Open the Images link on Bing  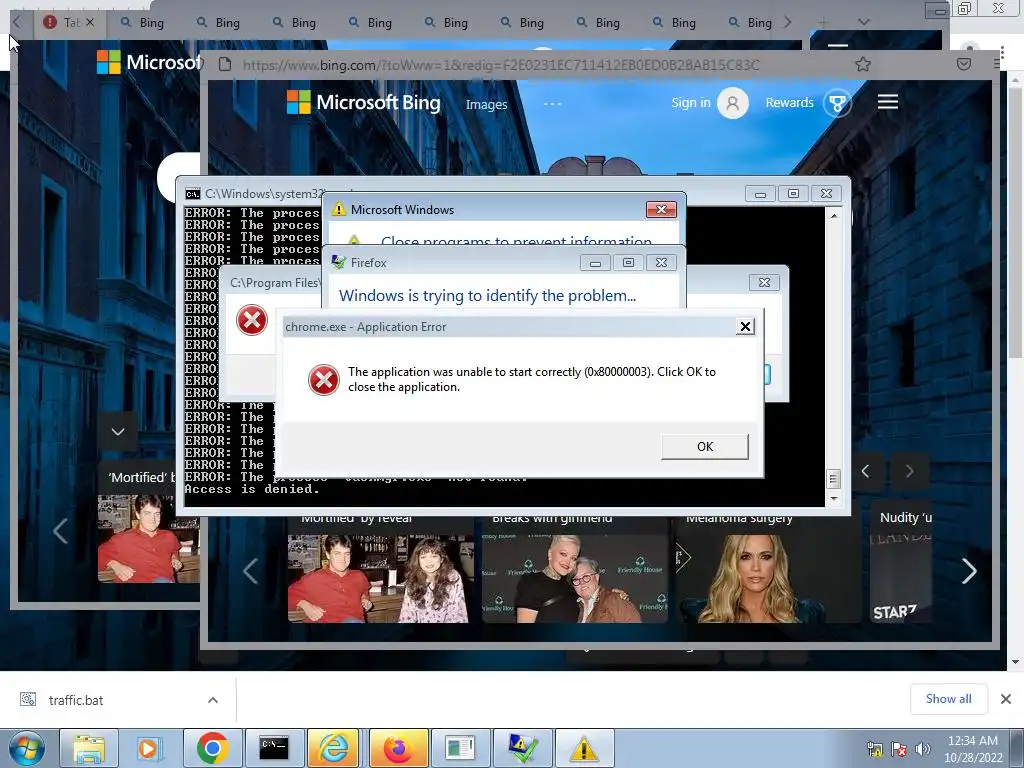[486, 104]
